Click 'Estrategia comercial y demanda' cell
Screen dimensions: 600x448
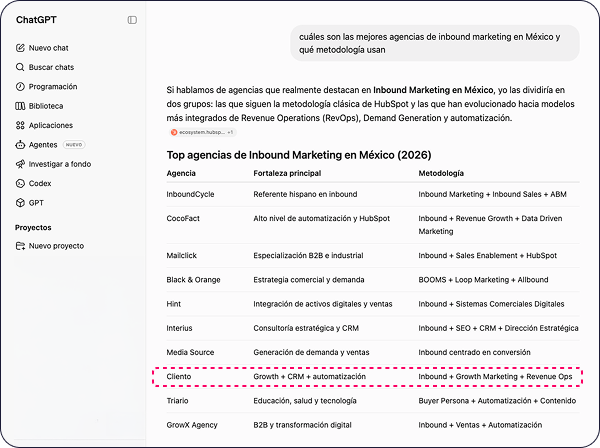[308, 280]
